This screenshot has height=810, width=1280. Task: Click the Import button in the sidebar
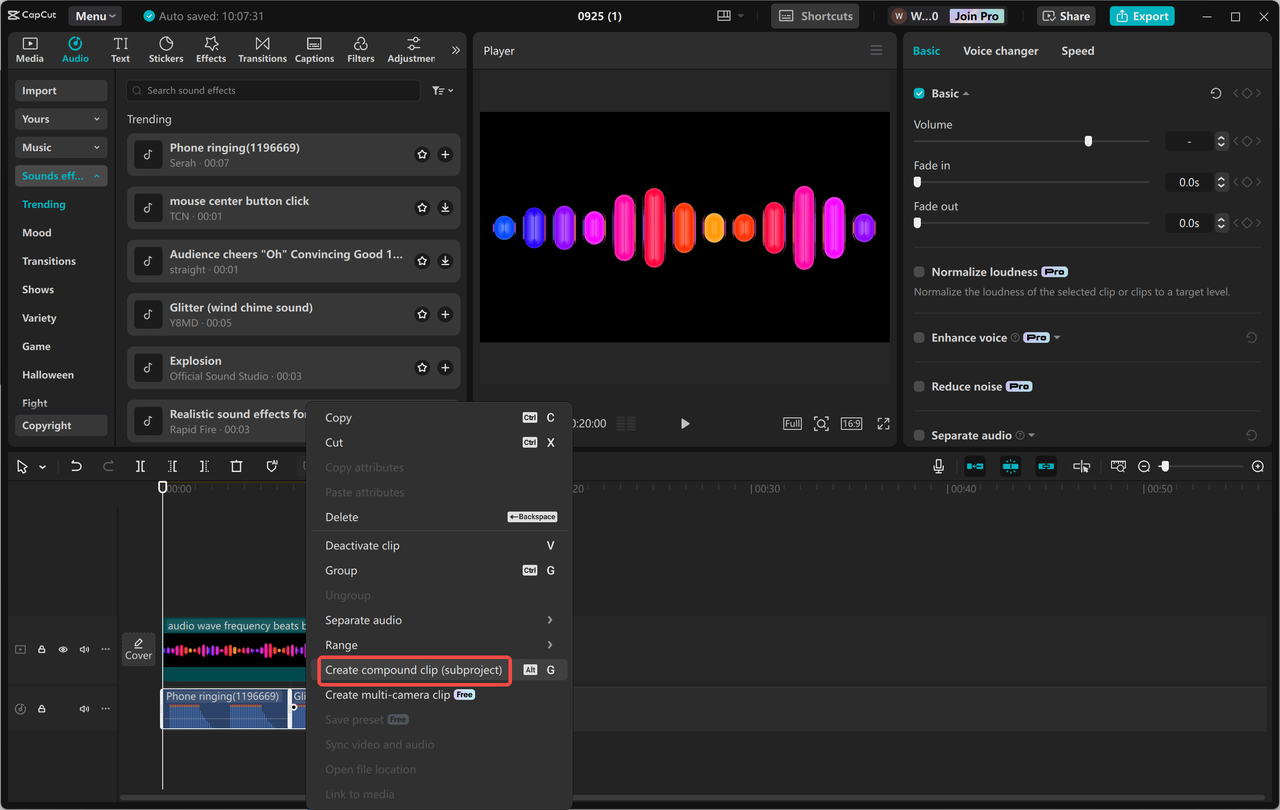60,90
